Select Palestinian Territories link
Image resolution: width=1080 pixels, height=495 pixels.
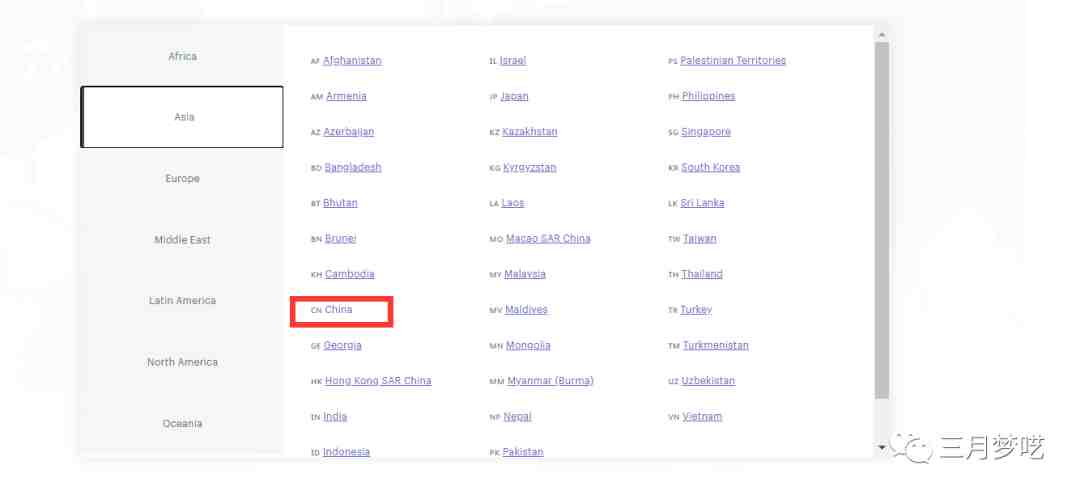[733, 61]
